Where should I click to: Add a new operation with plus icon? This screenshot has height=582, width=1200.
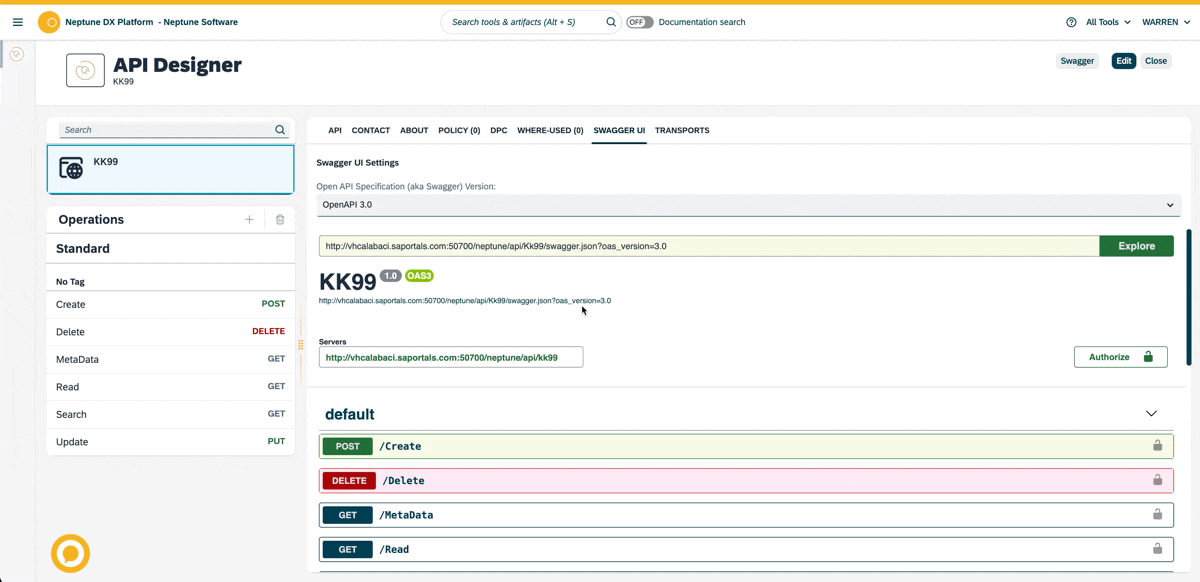click(249, 220)
